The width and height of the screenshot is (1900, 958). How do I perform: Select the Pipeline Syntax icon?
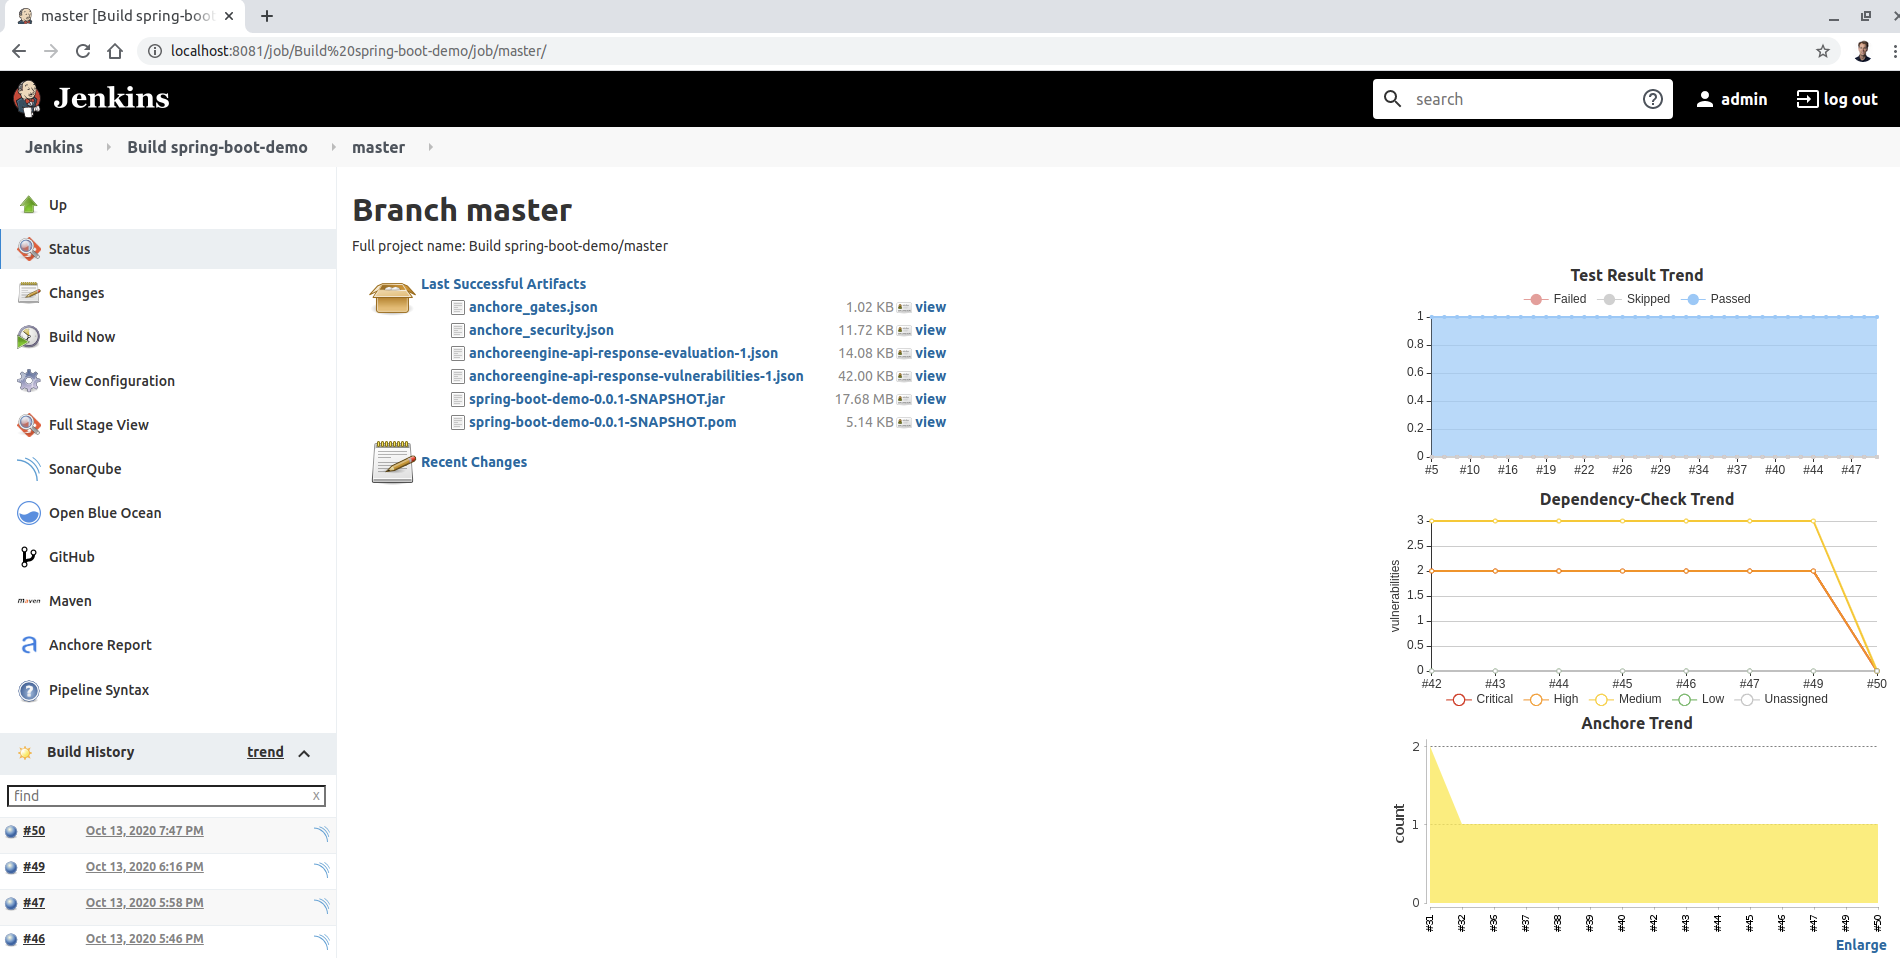[x=29, y=690]
